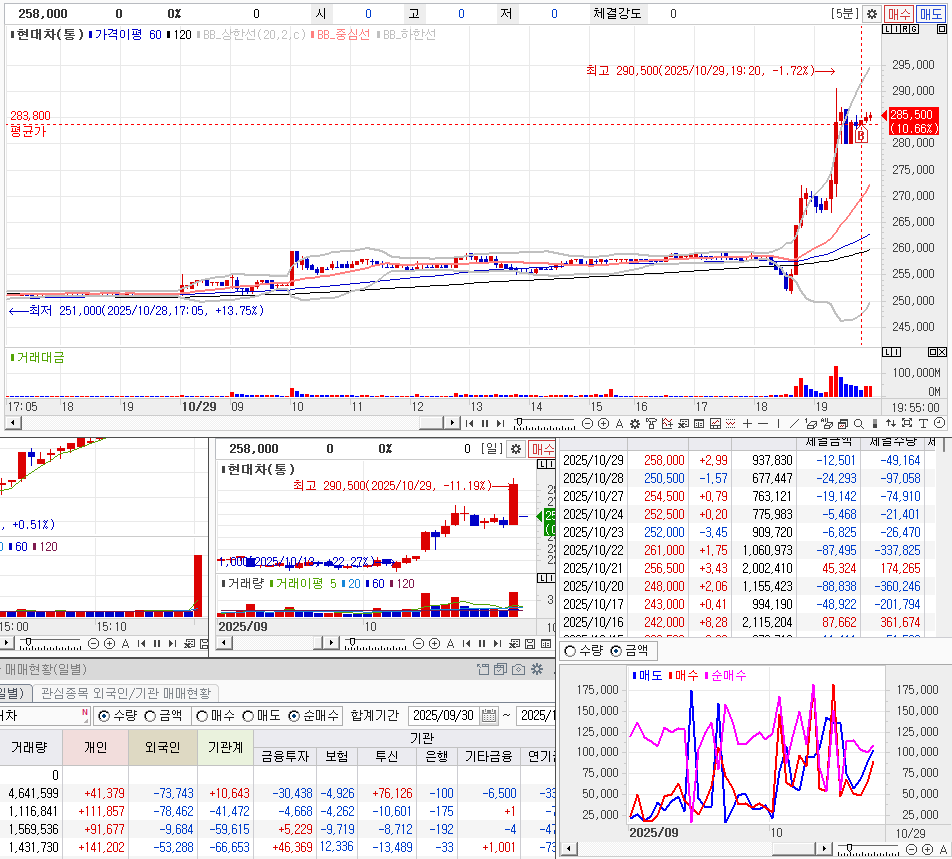Jump to first bar in main chart toolbar
This screenshot has height=859, width=952.
click(469, 423)
